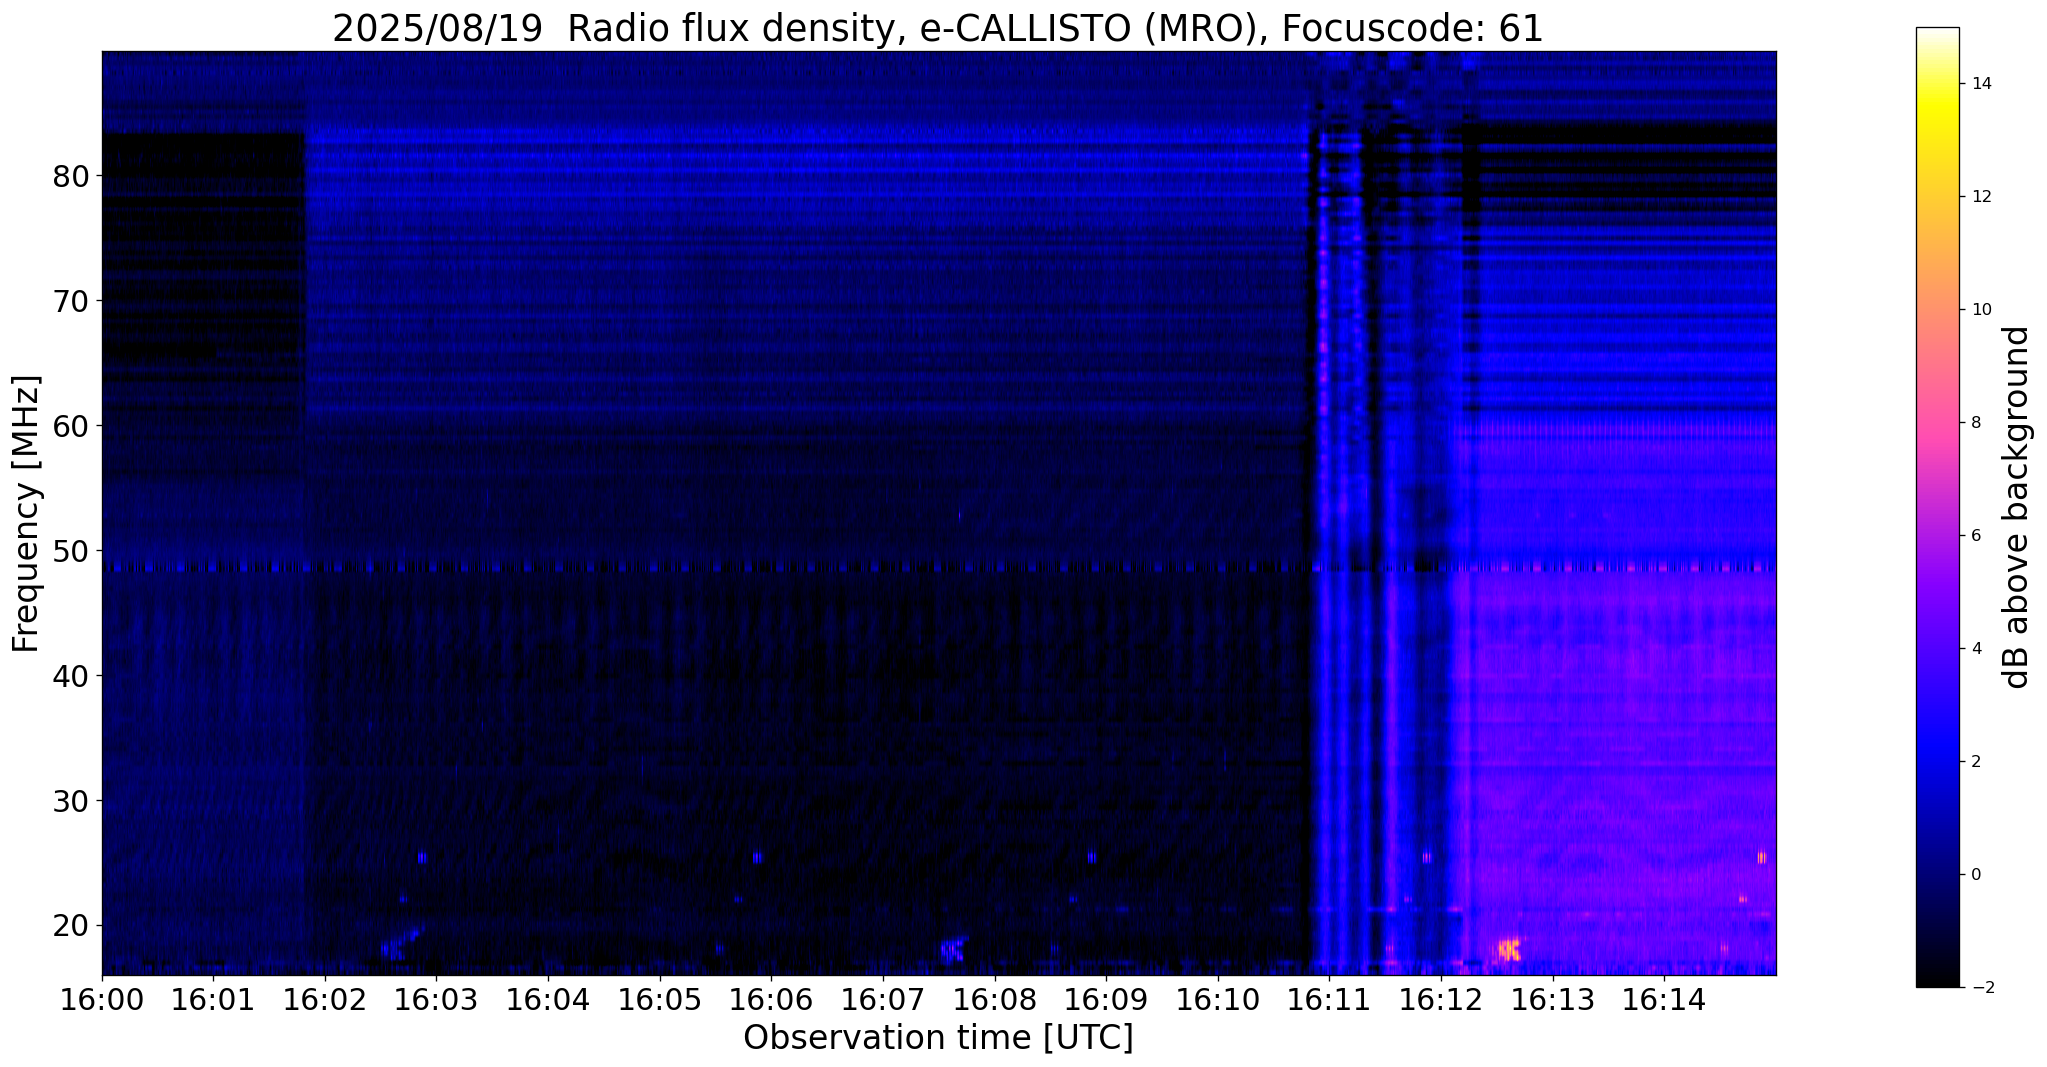Click the 80 MHz frequency tick label
This screenshot has width=2047, height=1067.
(71, 177)
